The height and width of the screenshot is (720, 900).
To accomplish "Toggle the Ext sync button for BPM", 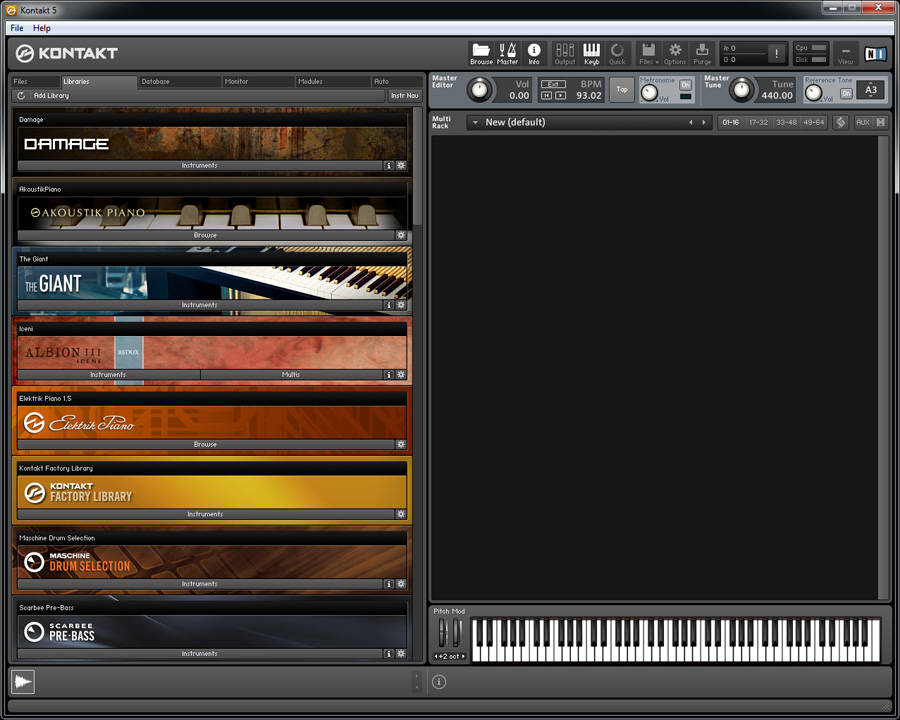I will click(553, 84).
